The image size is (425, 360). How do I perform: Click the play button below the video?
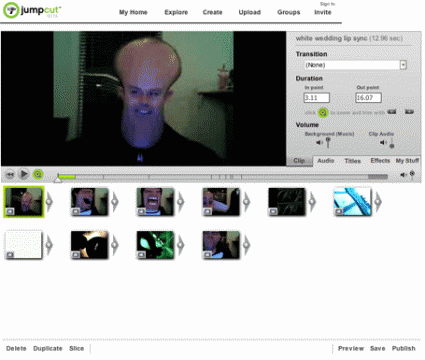[x=24, y=174]
